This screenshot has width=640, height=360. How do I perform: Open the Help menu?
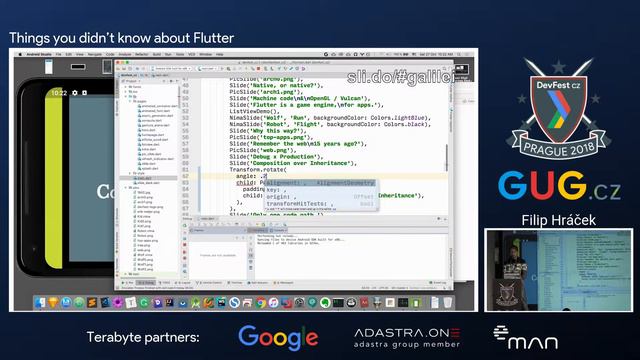coord(220,54)
